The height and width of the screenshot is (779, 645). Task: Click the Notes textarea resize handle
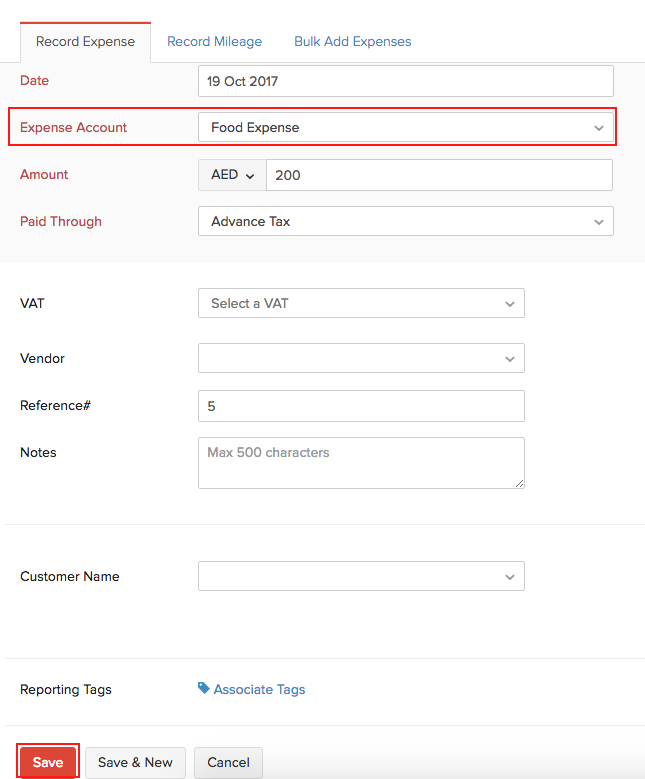(519, 483)
